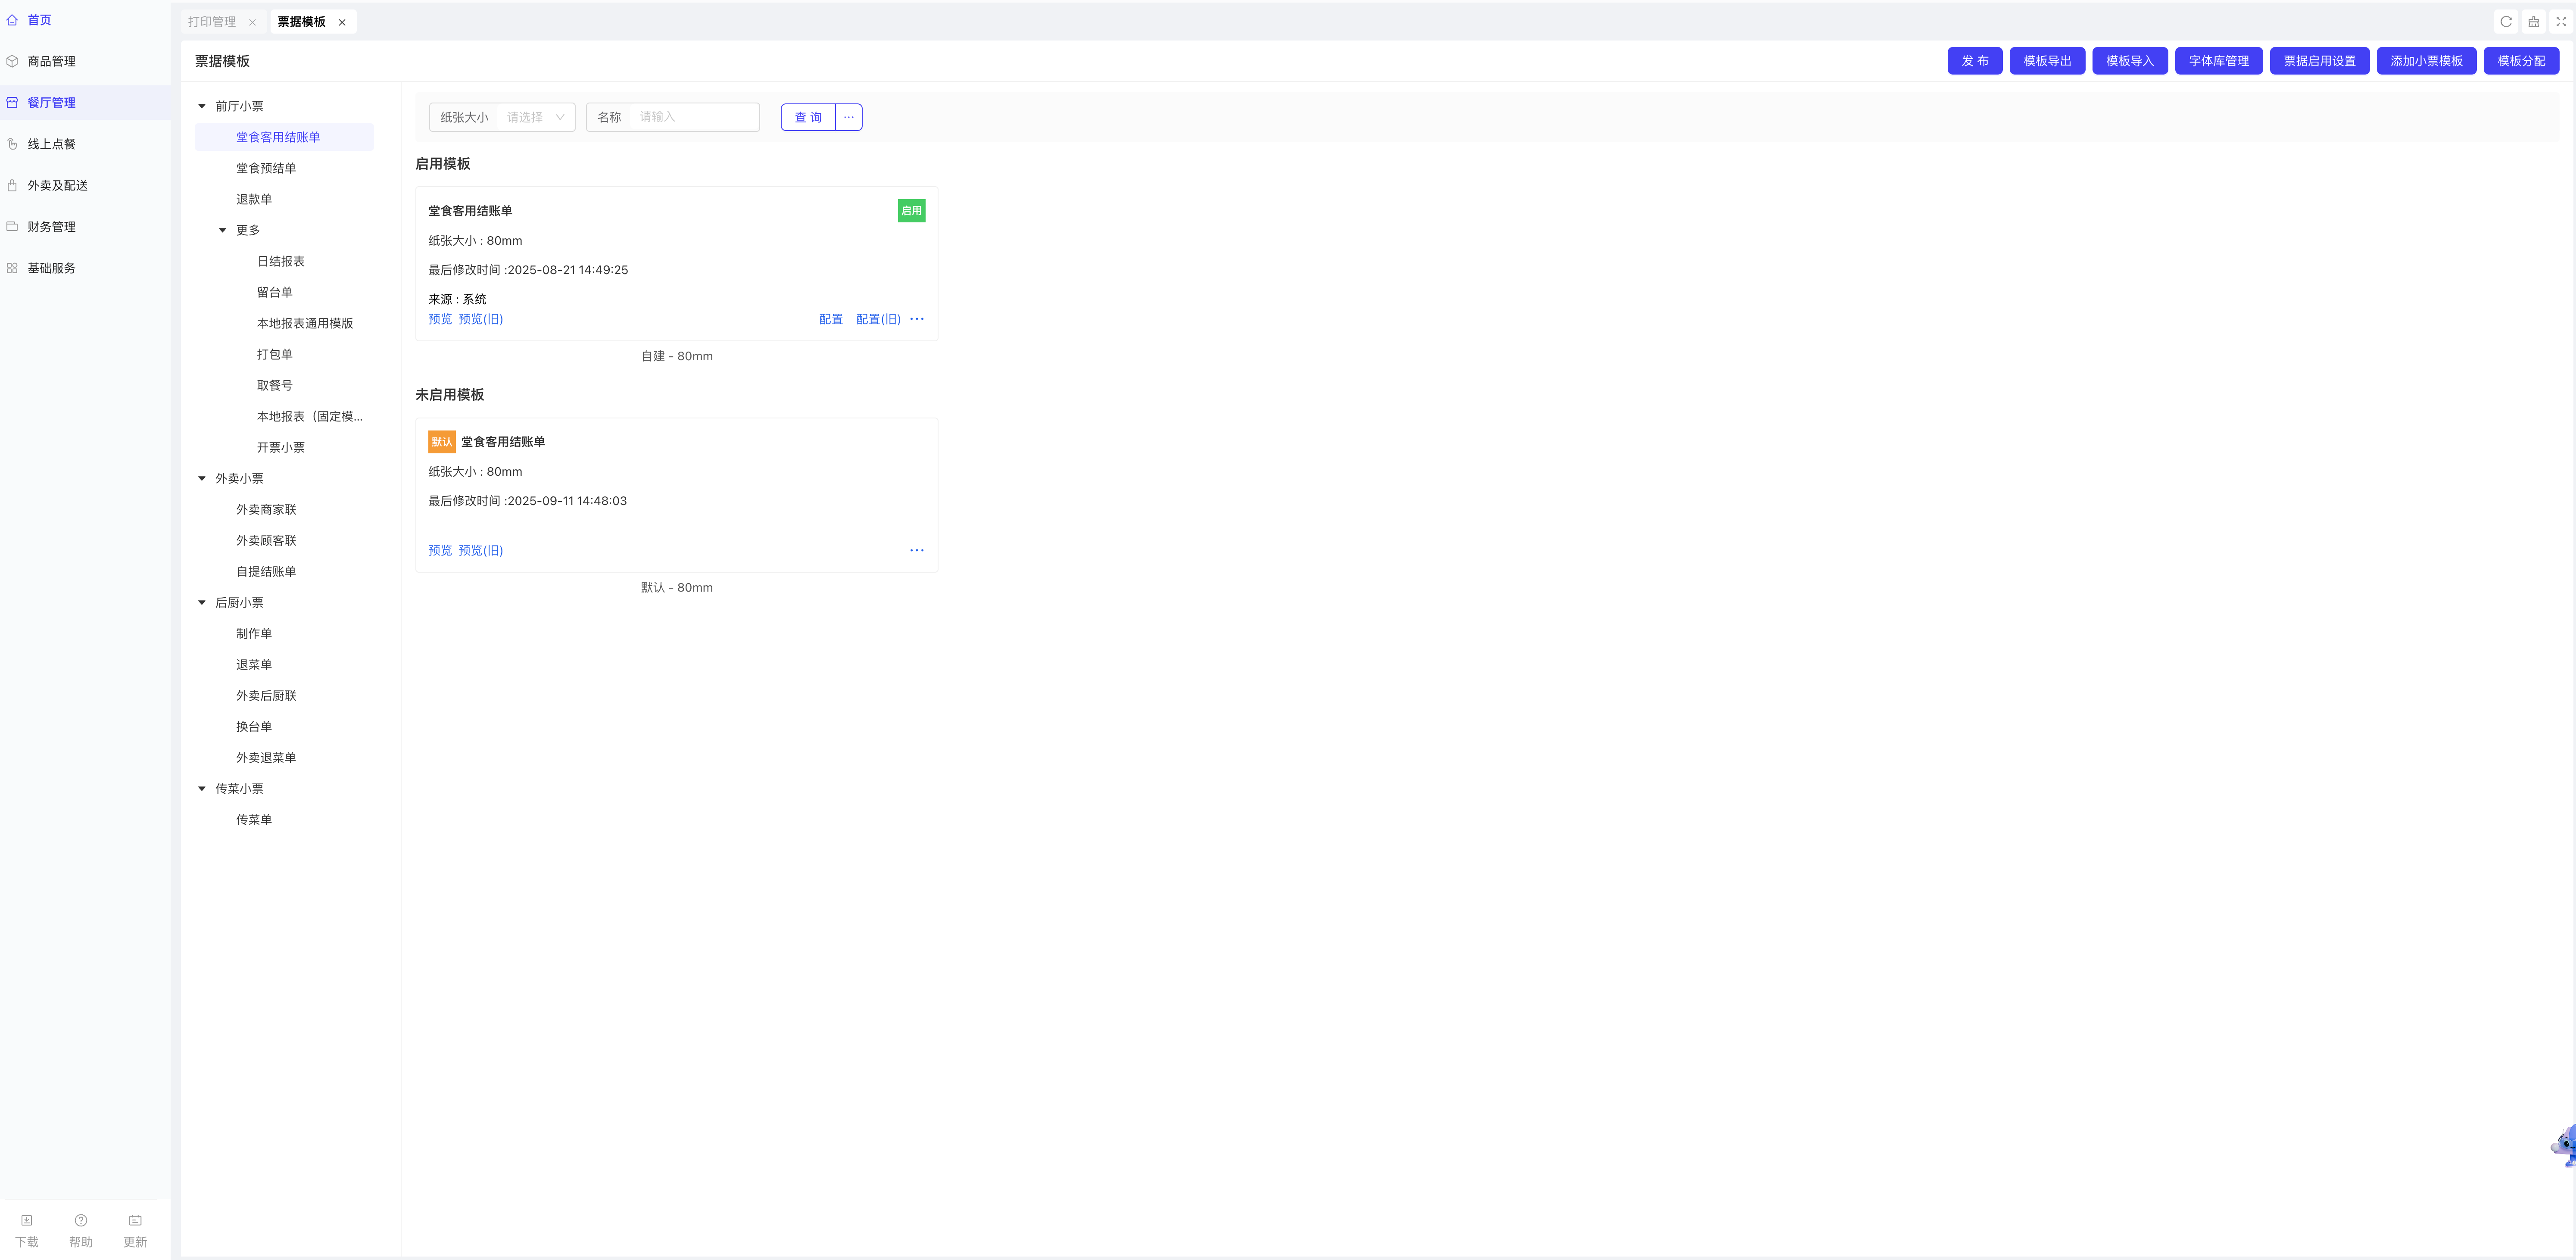
Task: Open more options on enabled template card
Action: click(917, 319)
